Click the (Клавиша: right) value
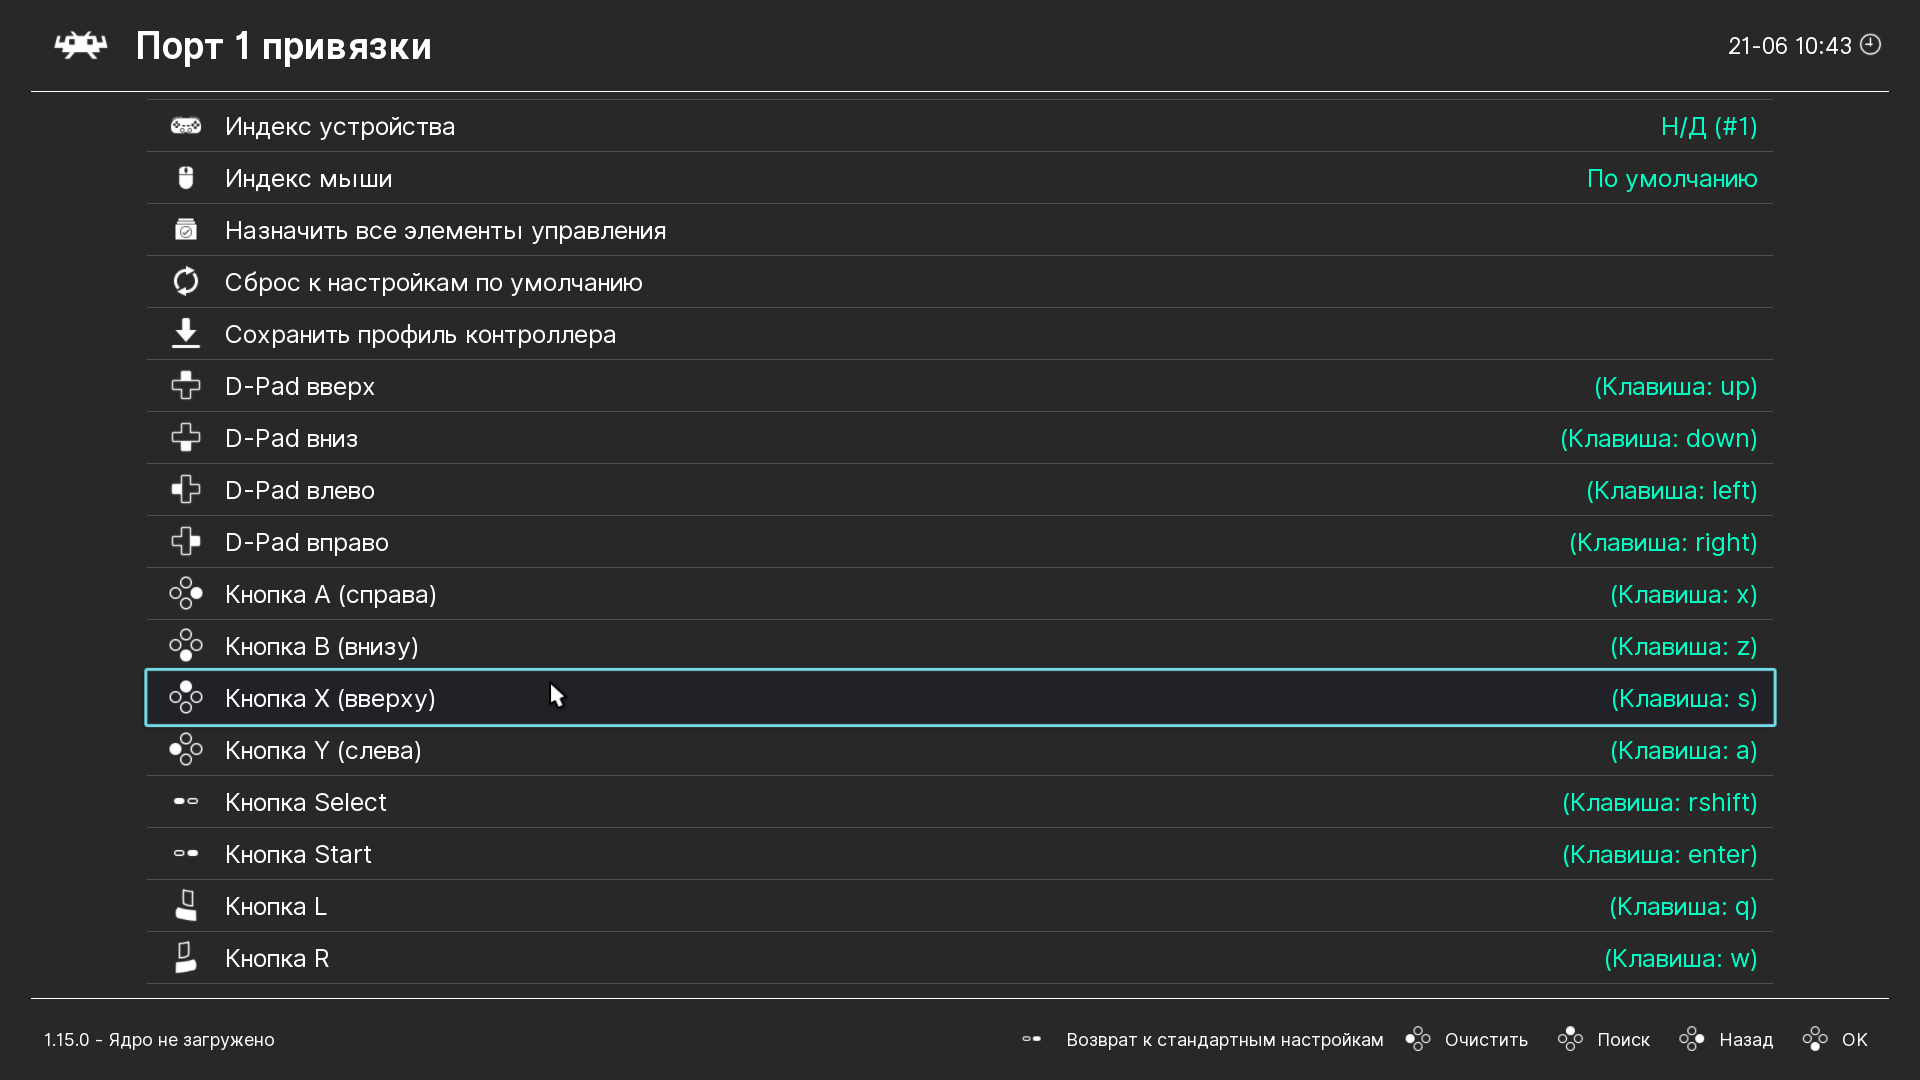 [x=1663, y=542]
